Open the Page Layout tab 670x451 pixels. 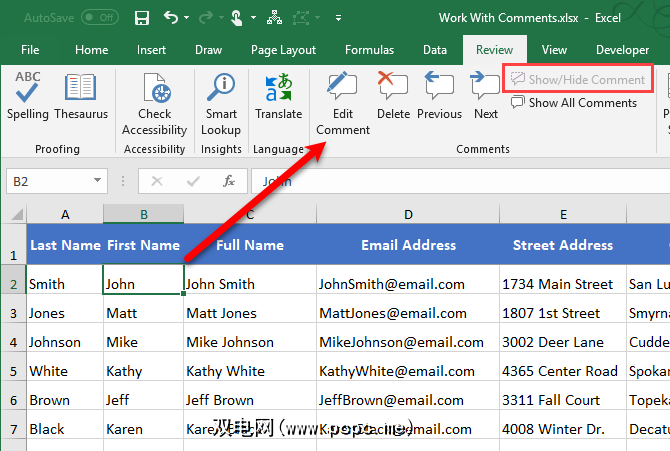pos(283,50)
